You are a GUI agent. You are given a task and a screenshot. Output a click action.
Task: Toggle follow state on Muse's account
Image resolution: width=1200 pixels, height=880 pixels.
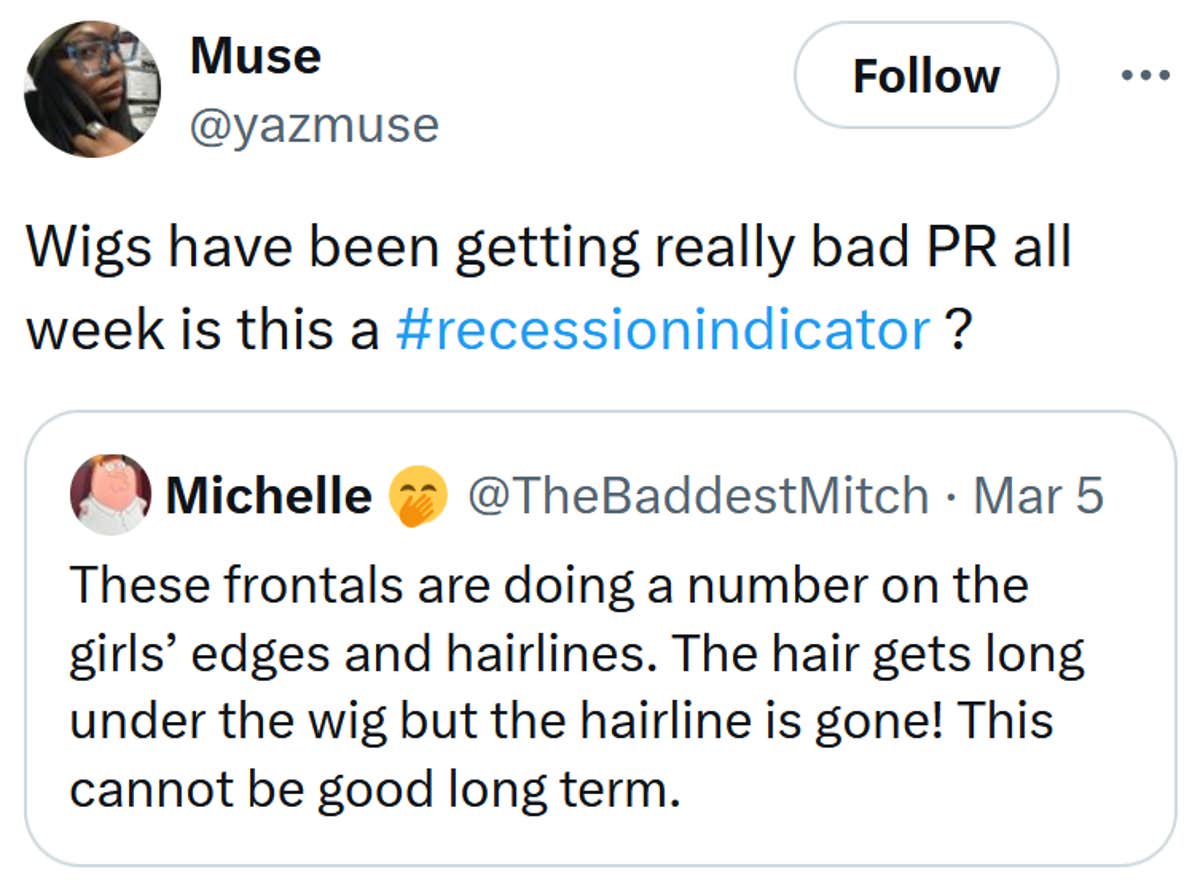926,76
